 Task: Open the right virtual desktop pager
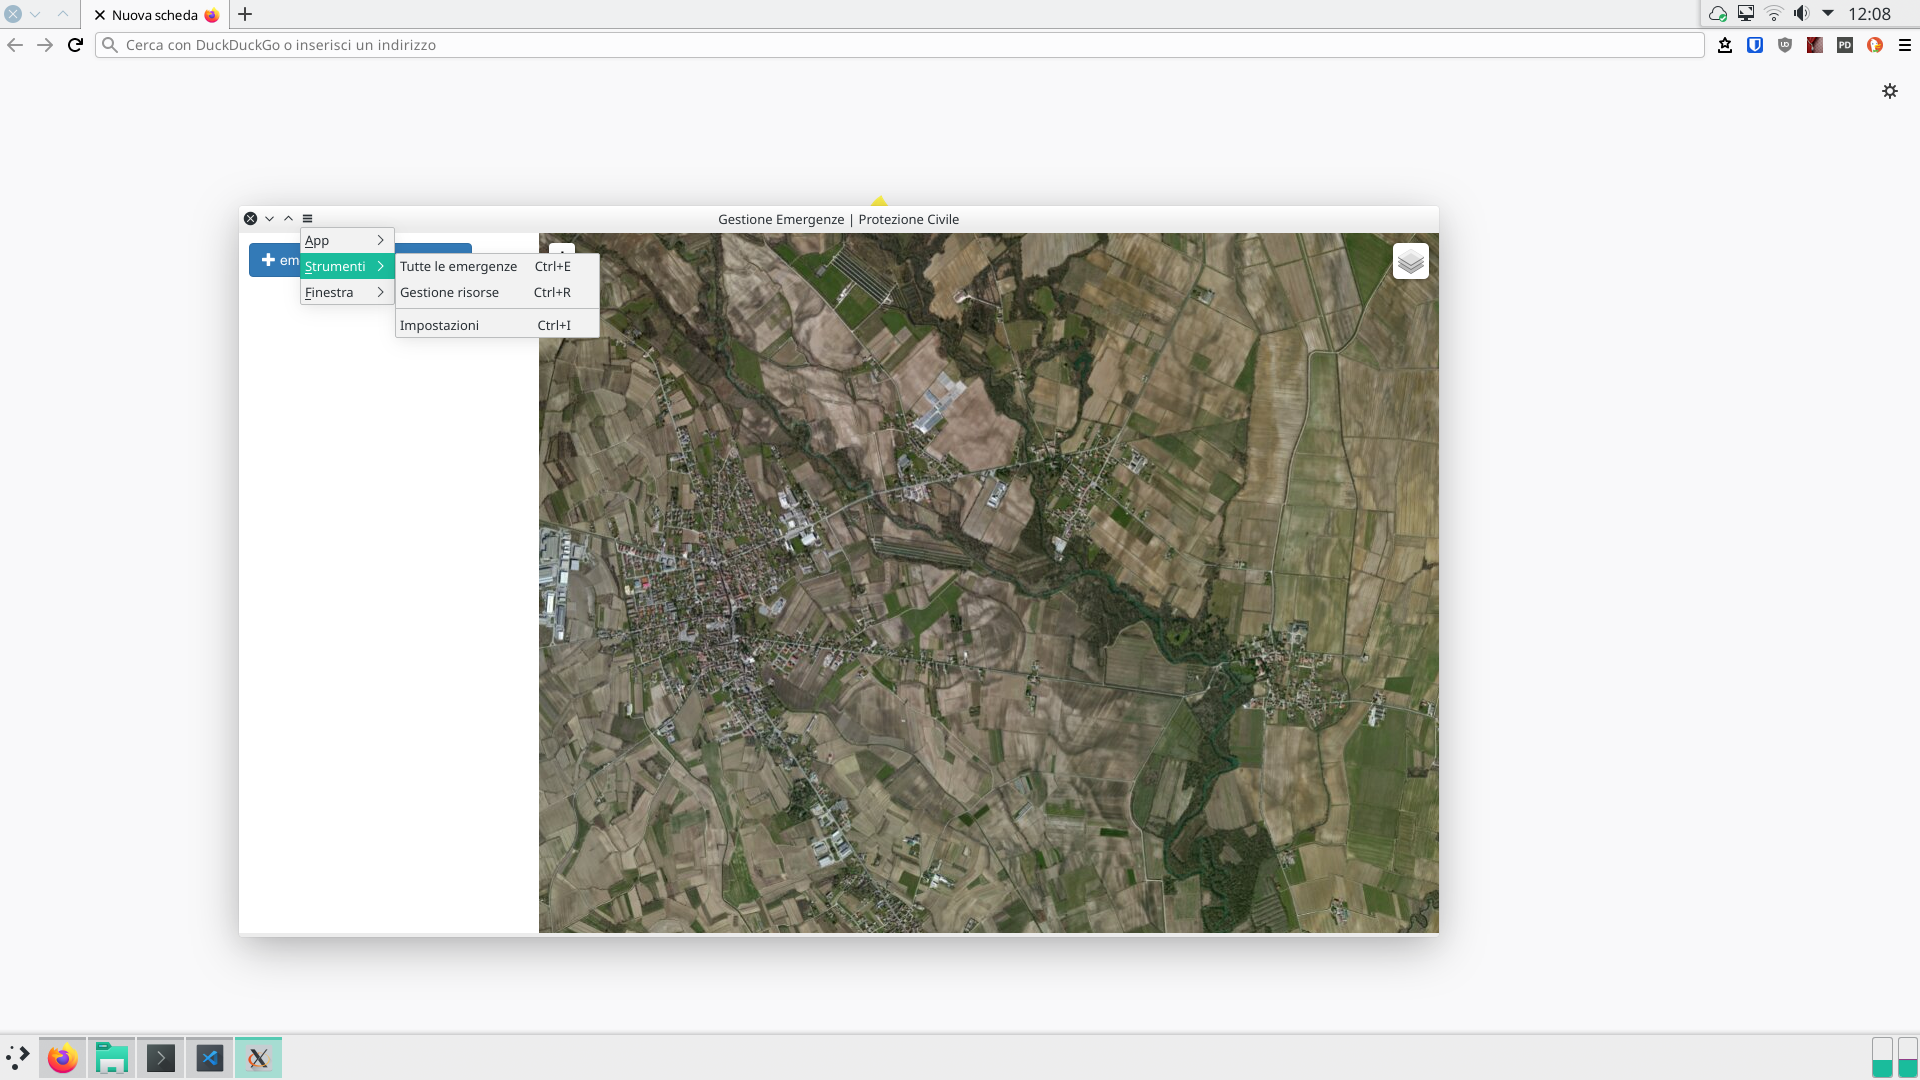tap(1908, 1058)
